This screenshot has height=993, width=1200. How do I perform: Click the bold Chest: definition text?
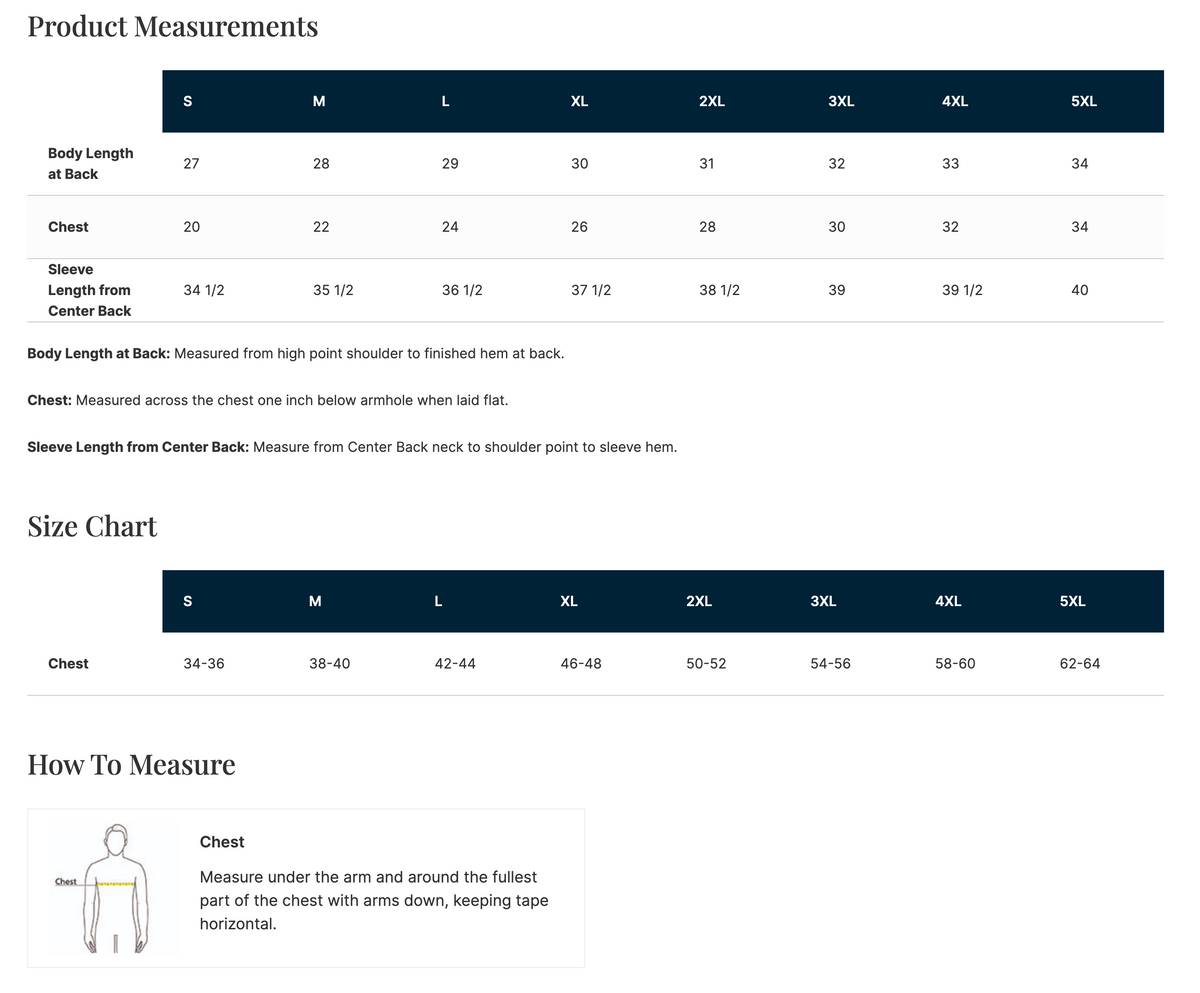coord(49,400)
